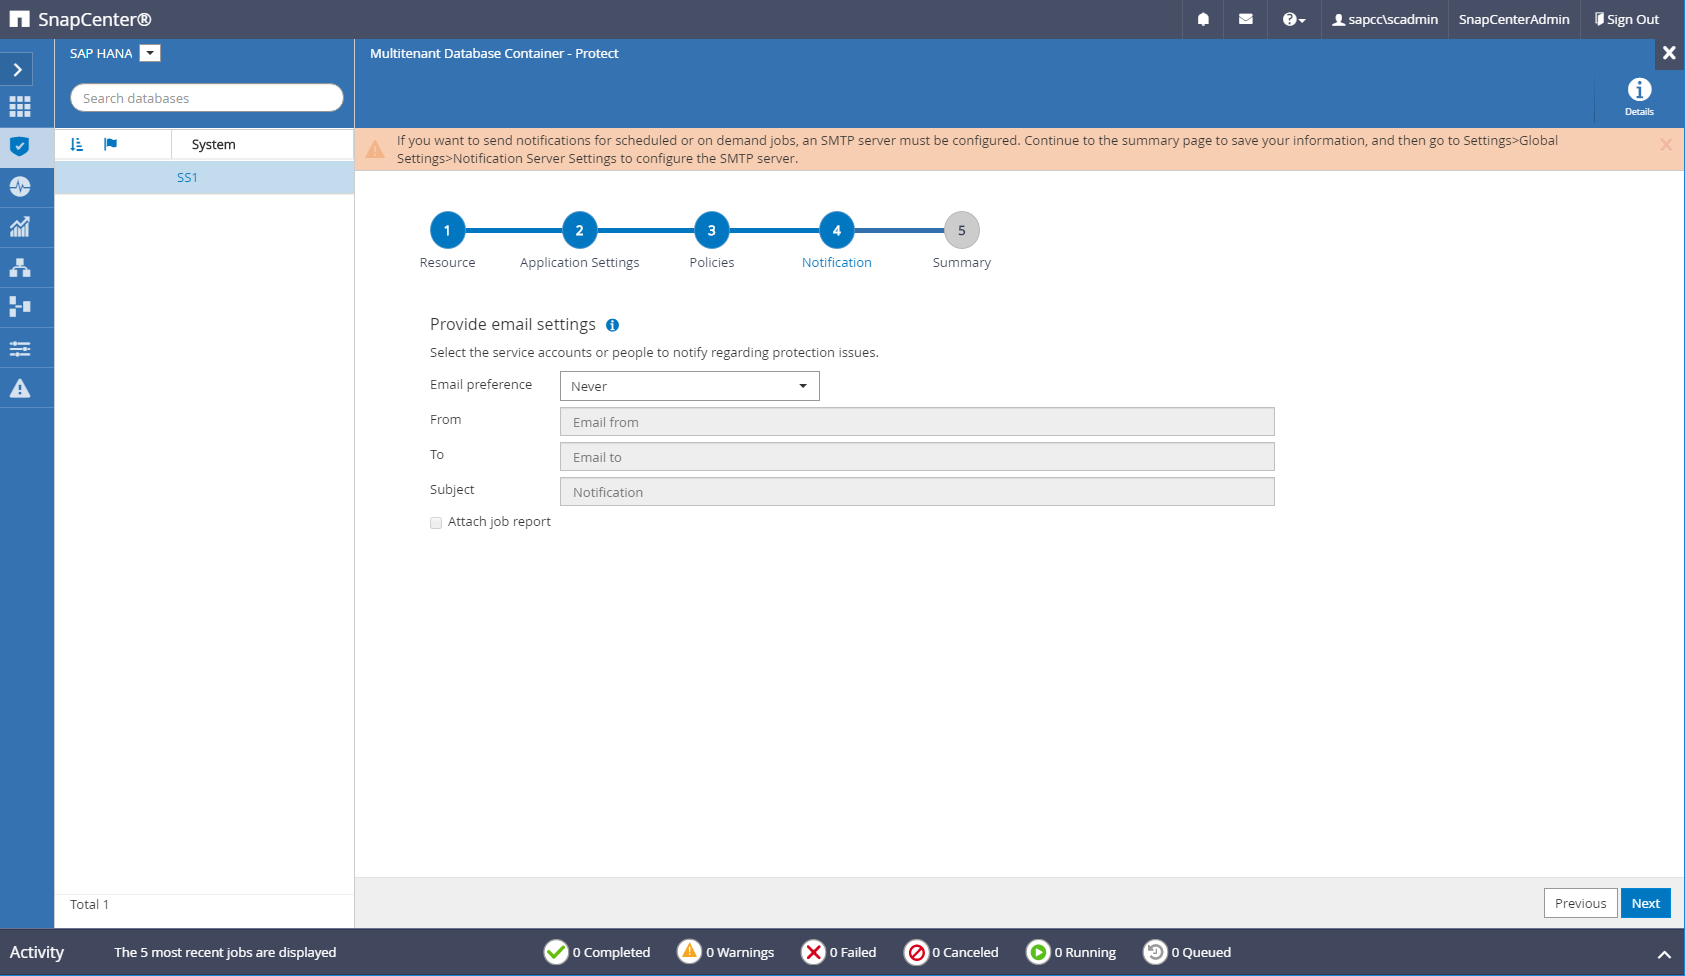Click the flag column icon
The image size is (1685, 976).
(x=111, y=144)
